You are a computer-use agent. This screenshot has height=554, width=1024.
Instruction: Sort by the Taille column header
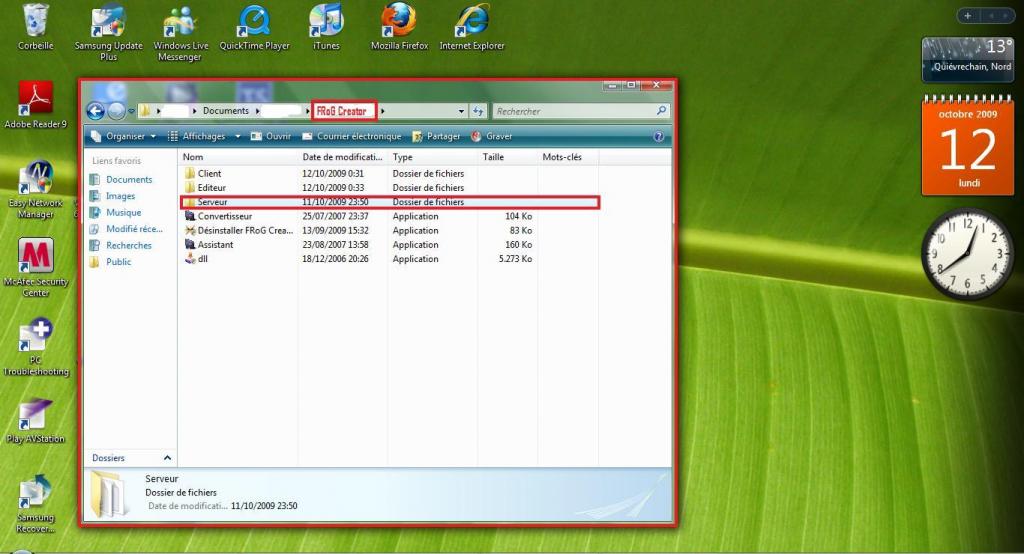pos(507,157)
